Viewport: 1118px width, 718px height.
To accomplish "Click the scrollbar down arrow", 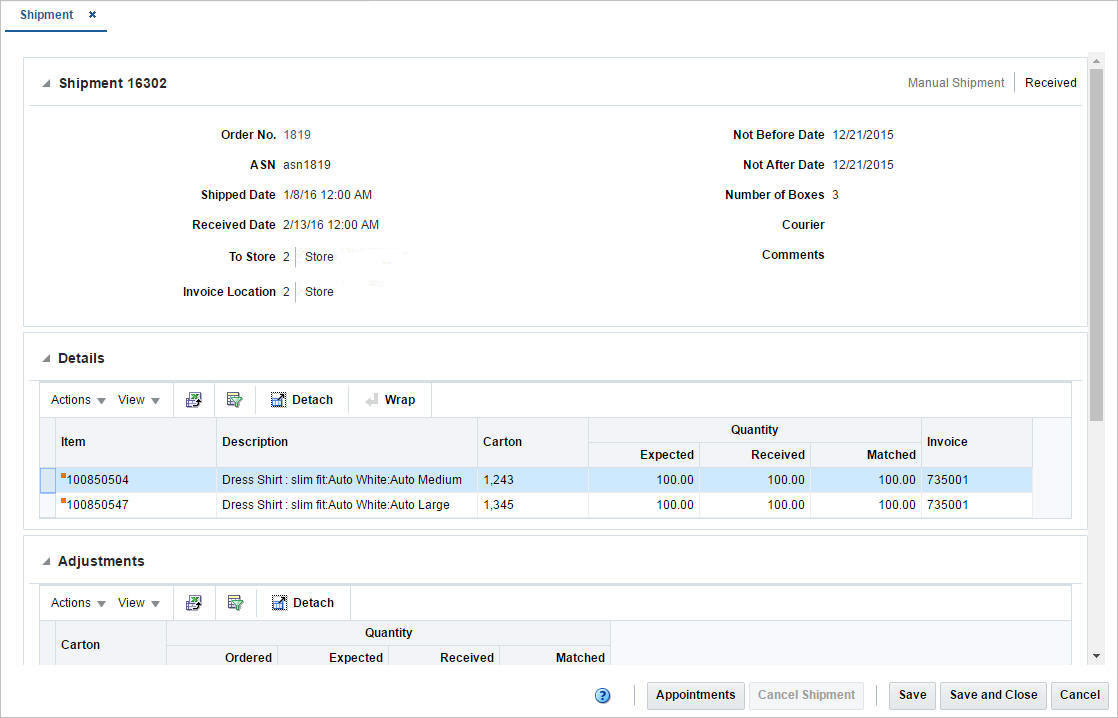I will coord(1096,657).
